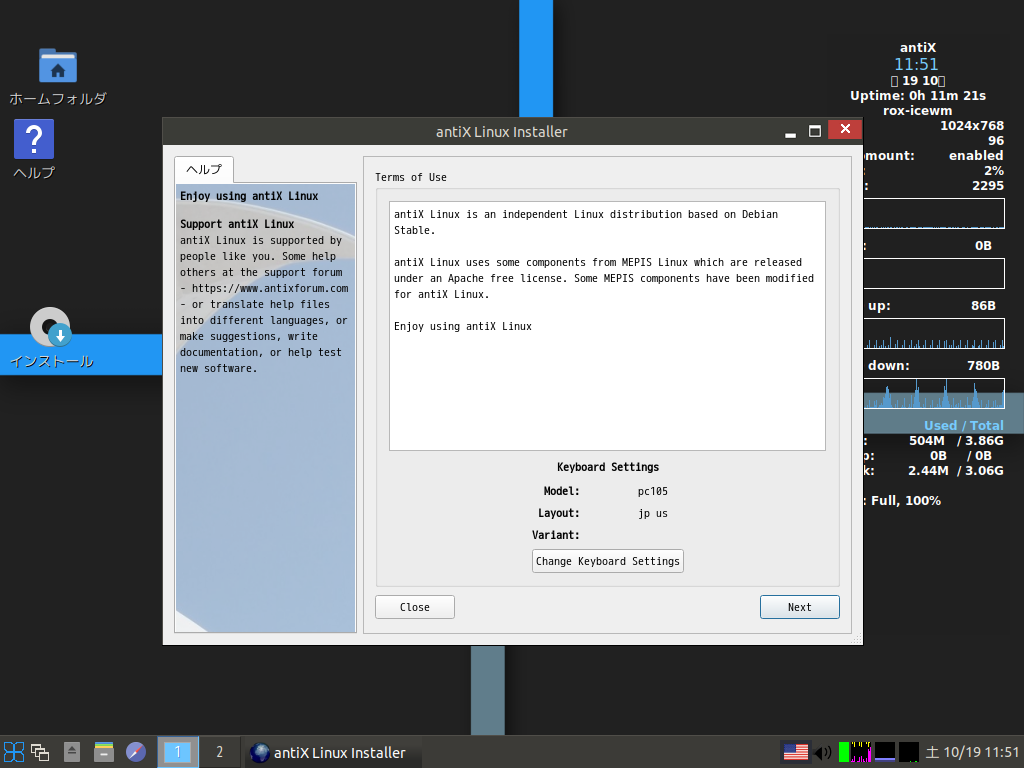
Task: Click the Variant: label in keyboard settings
Action: [555, 535]
